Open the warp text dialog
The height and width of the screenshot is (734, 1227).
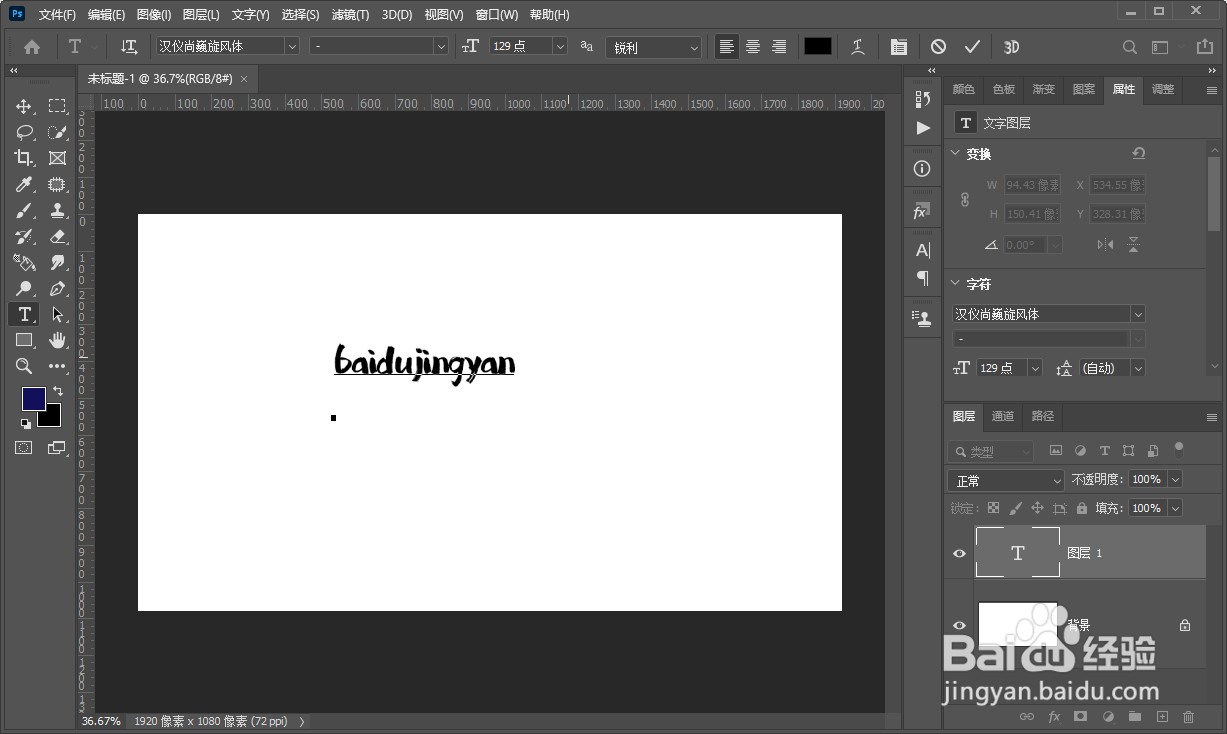point(858,47)
